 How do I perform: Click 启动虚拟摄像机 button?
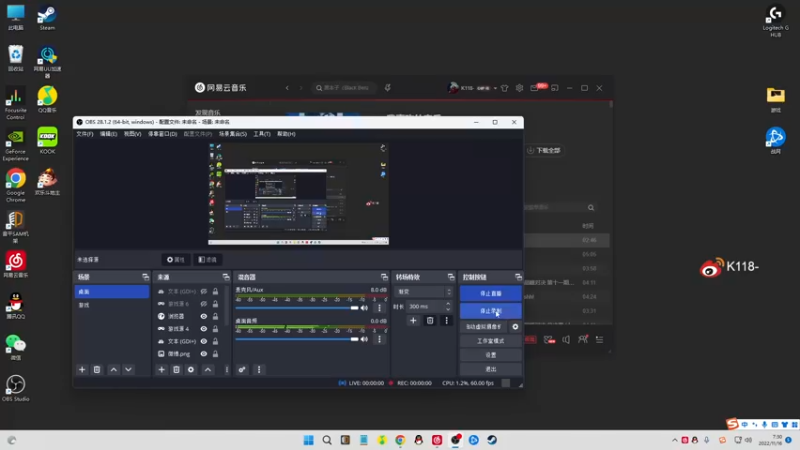pos(484,327)
